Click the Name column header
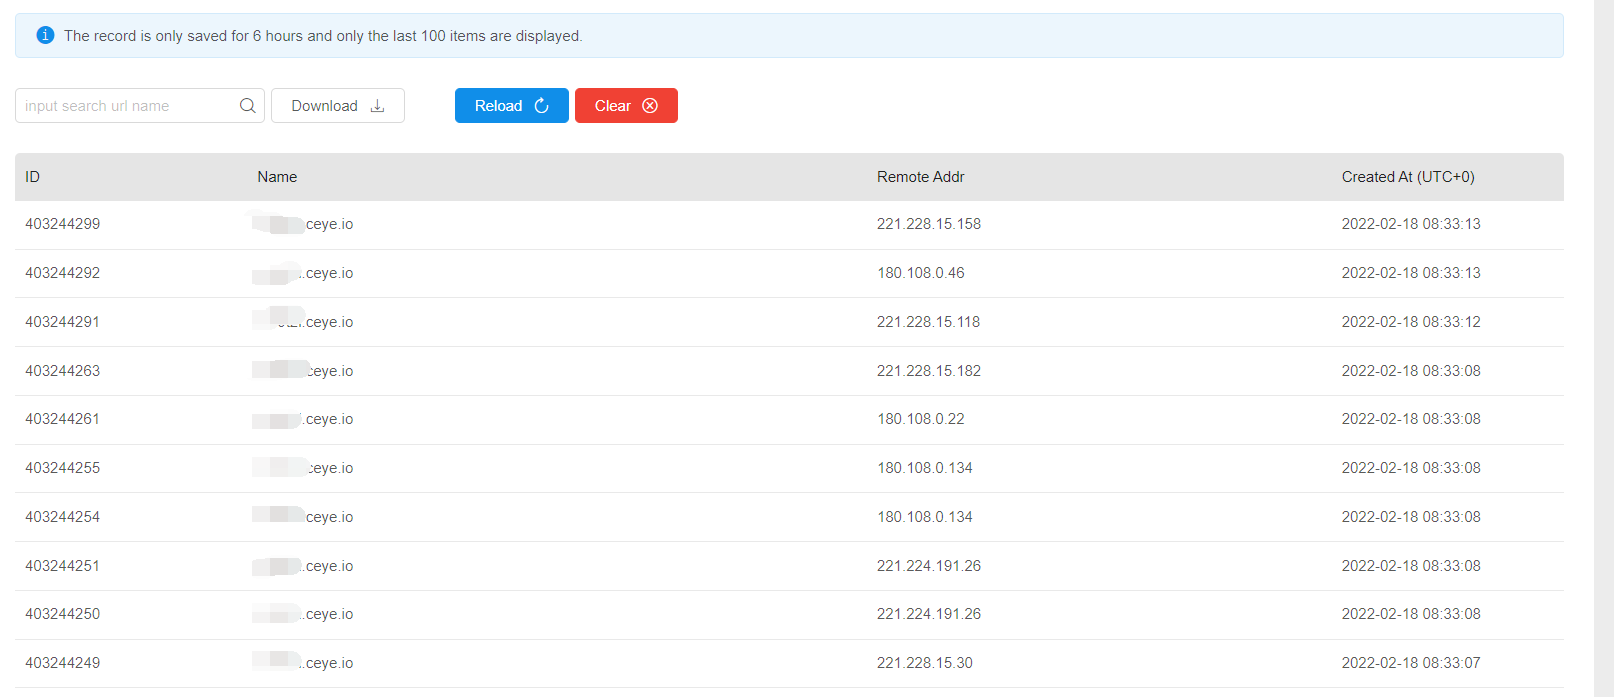This screenshot has height=697, width=1614. [277, 177]
